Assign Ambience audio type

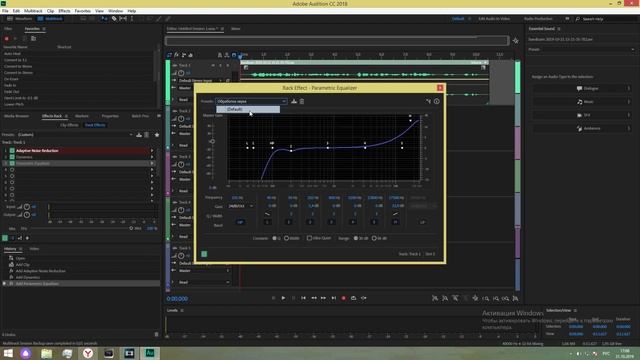coord(582,128)
